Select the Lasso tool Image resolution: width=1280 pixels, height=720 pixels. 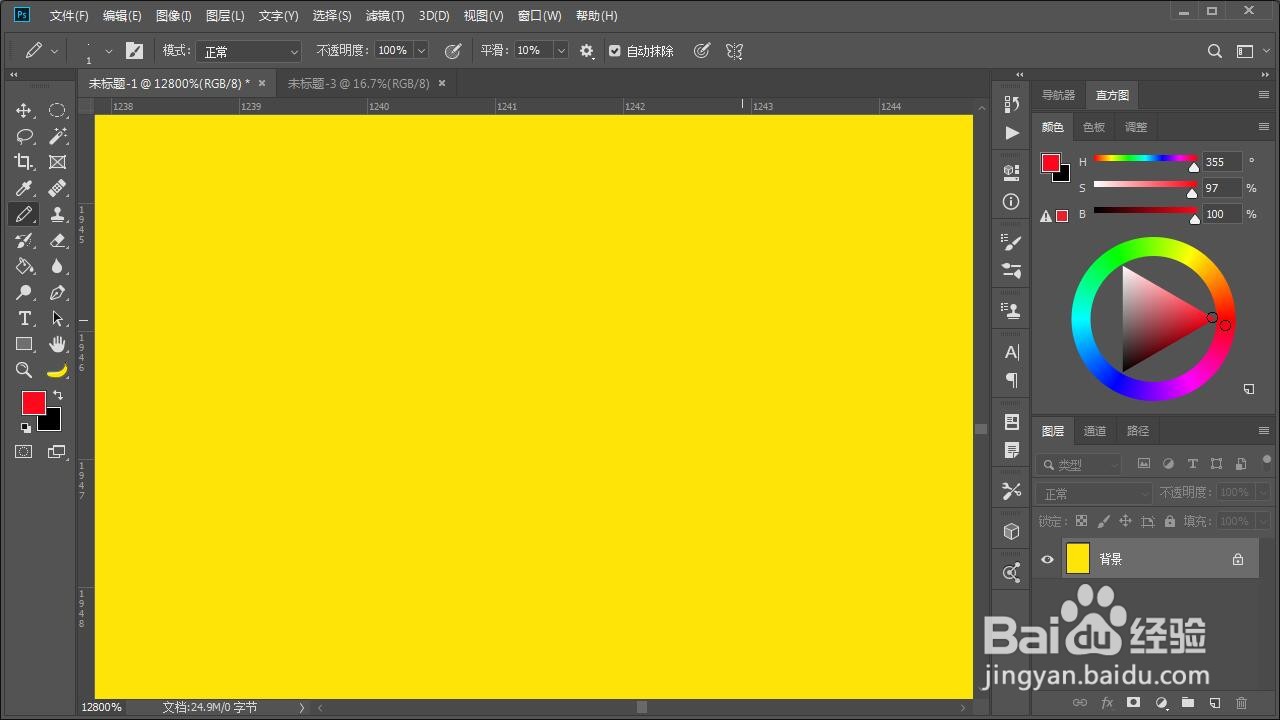pyautogui.click(x=24, y=136)
